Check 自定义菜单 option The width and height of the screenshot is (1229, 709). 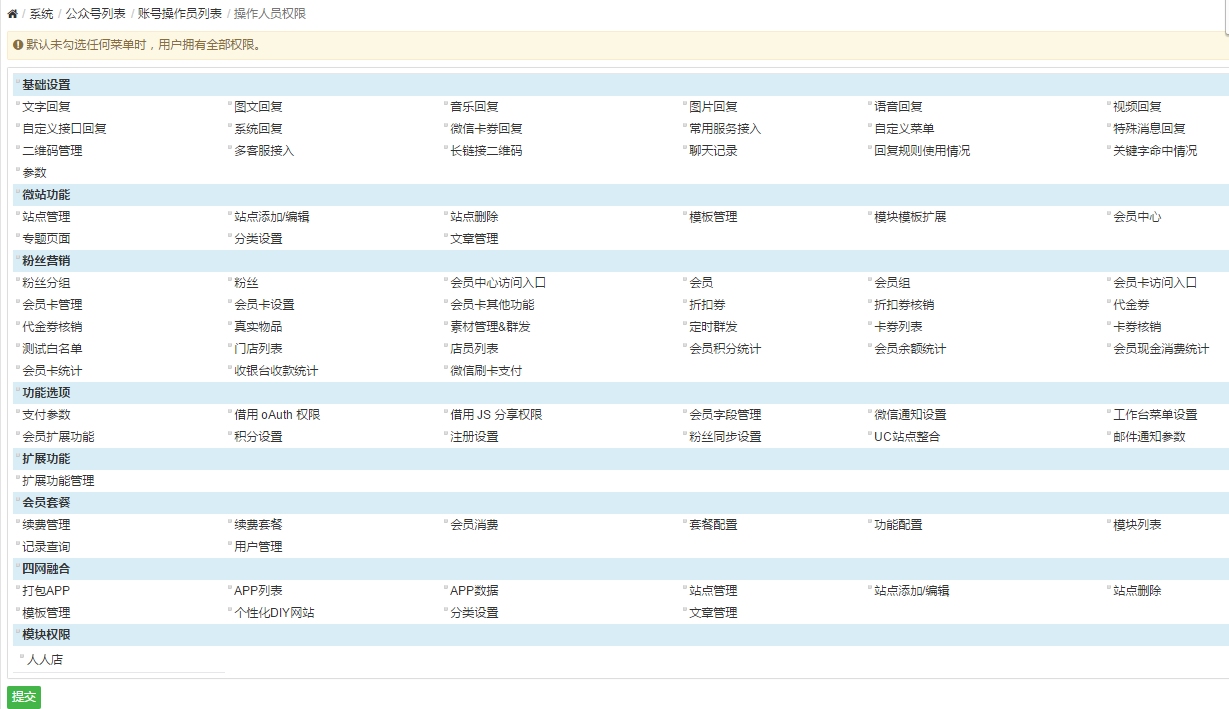[x=869, y=126]
